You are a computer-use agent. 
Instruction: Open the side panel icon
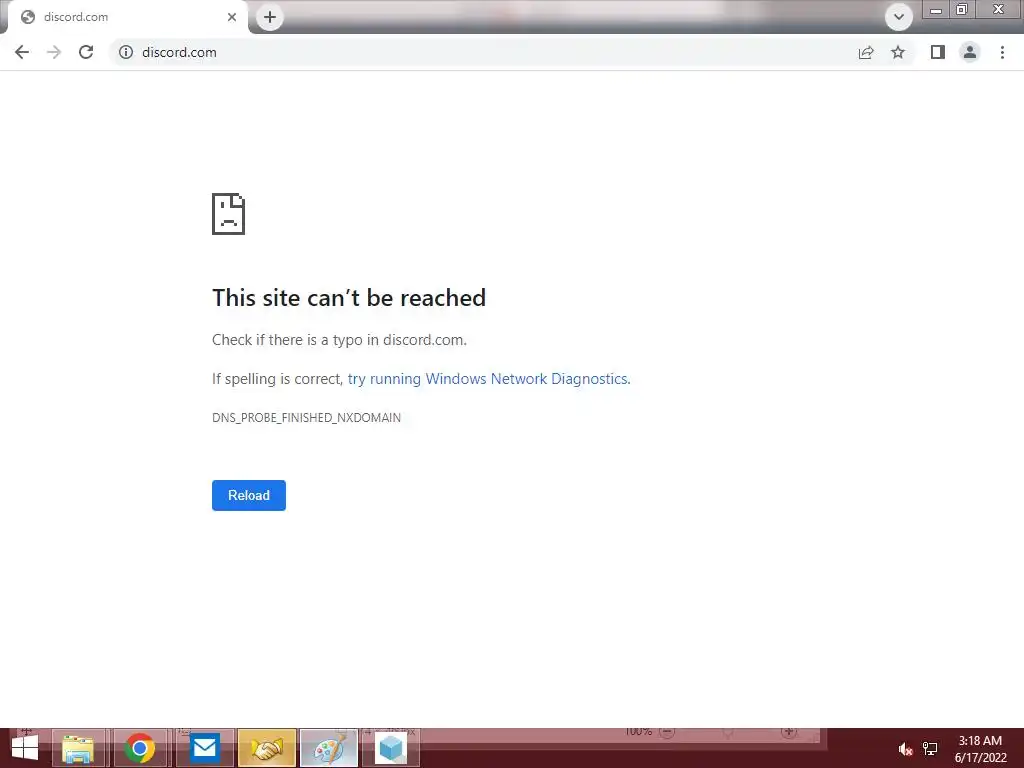[x=938, y=52]
